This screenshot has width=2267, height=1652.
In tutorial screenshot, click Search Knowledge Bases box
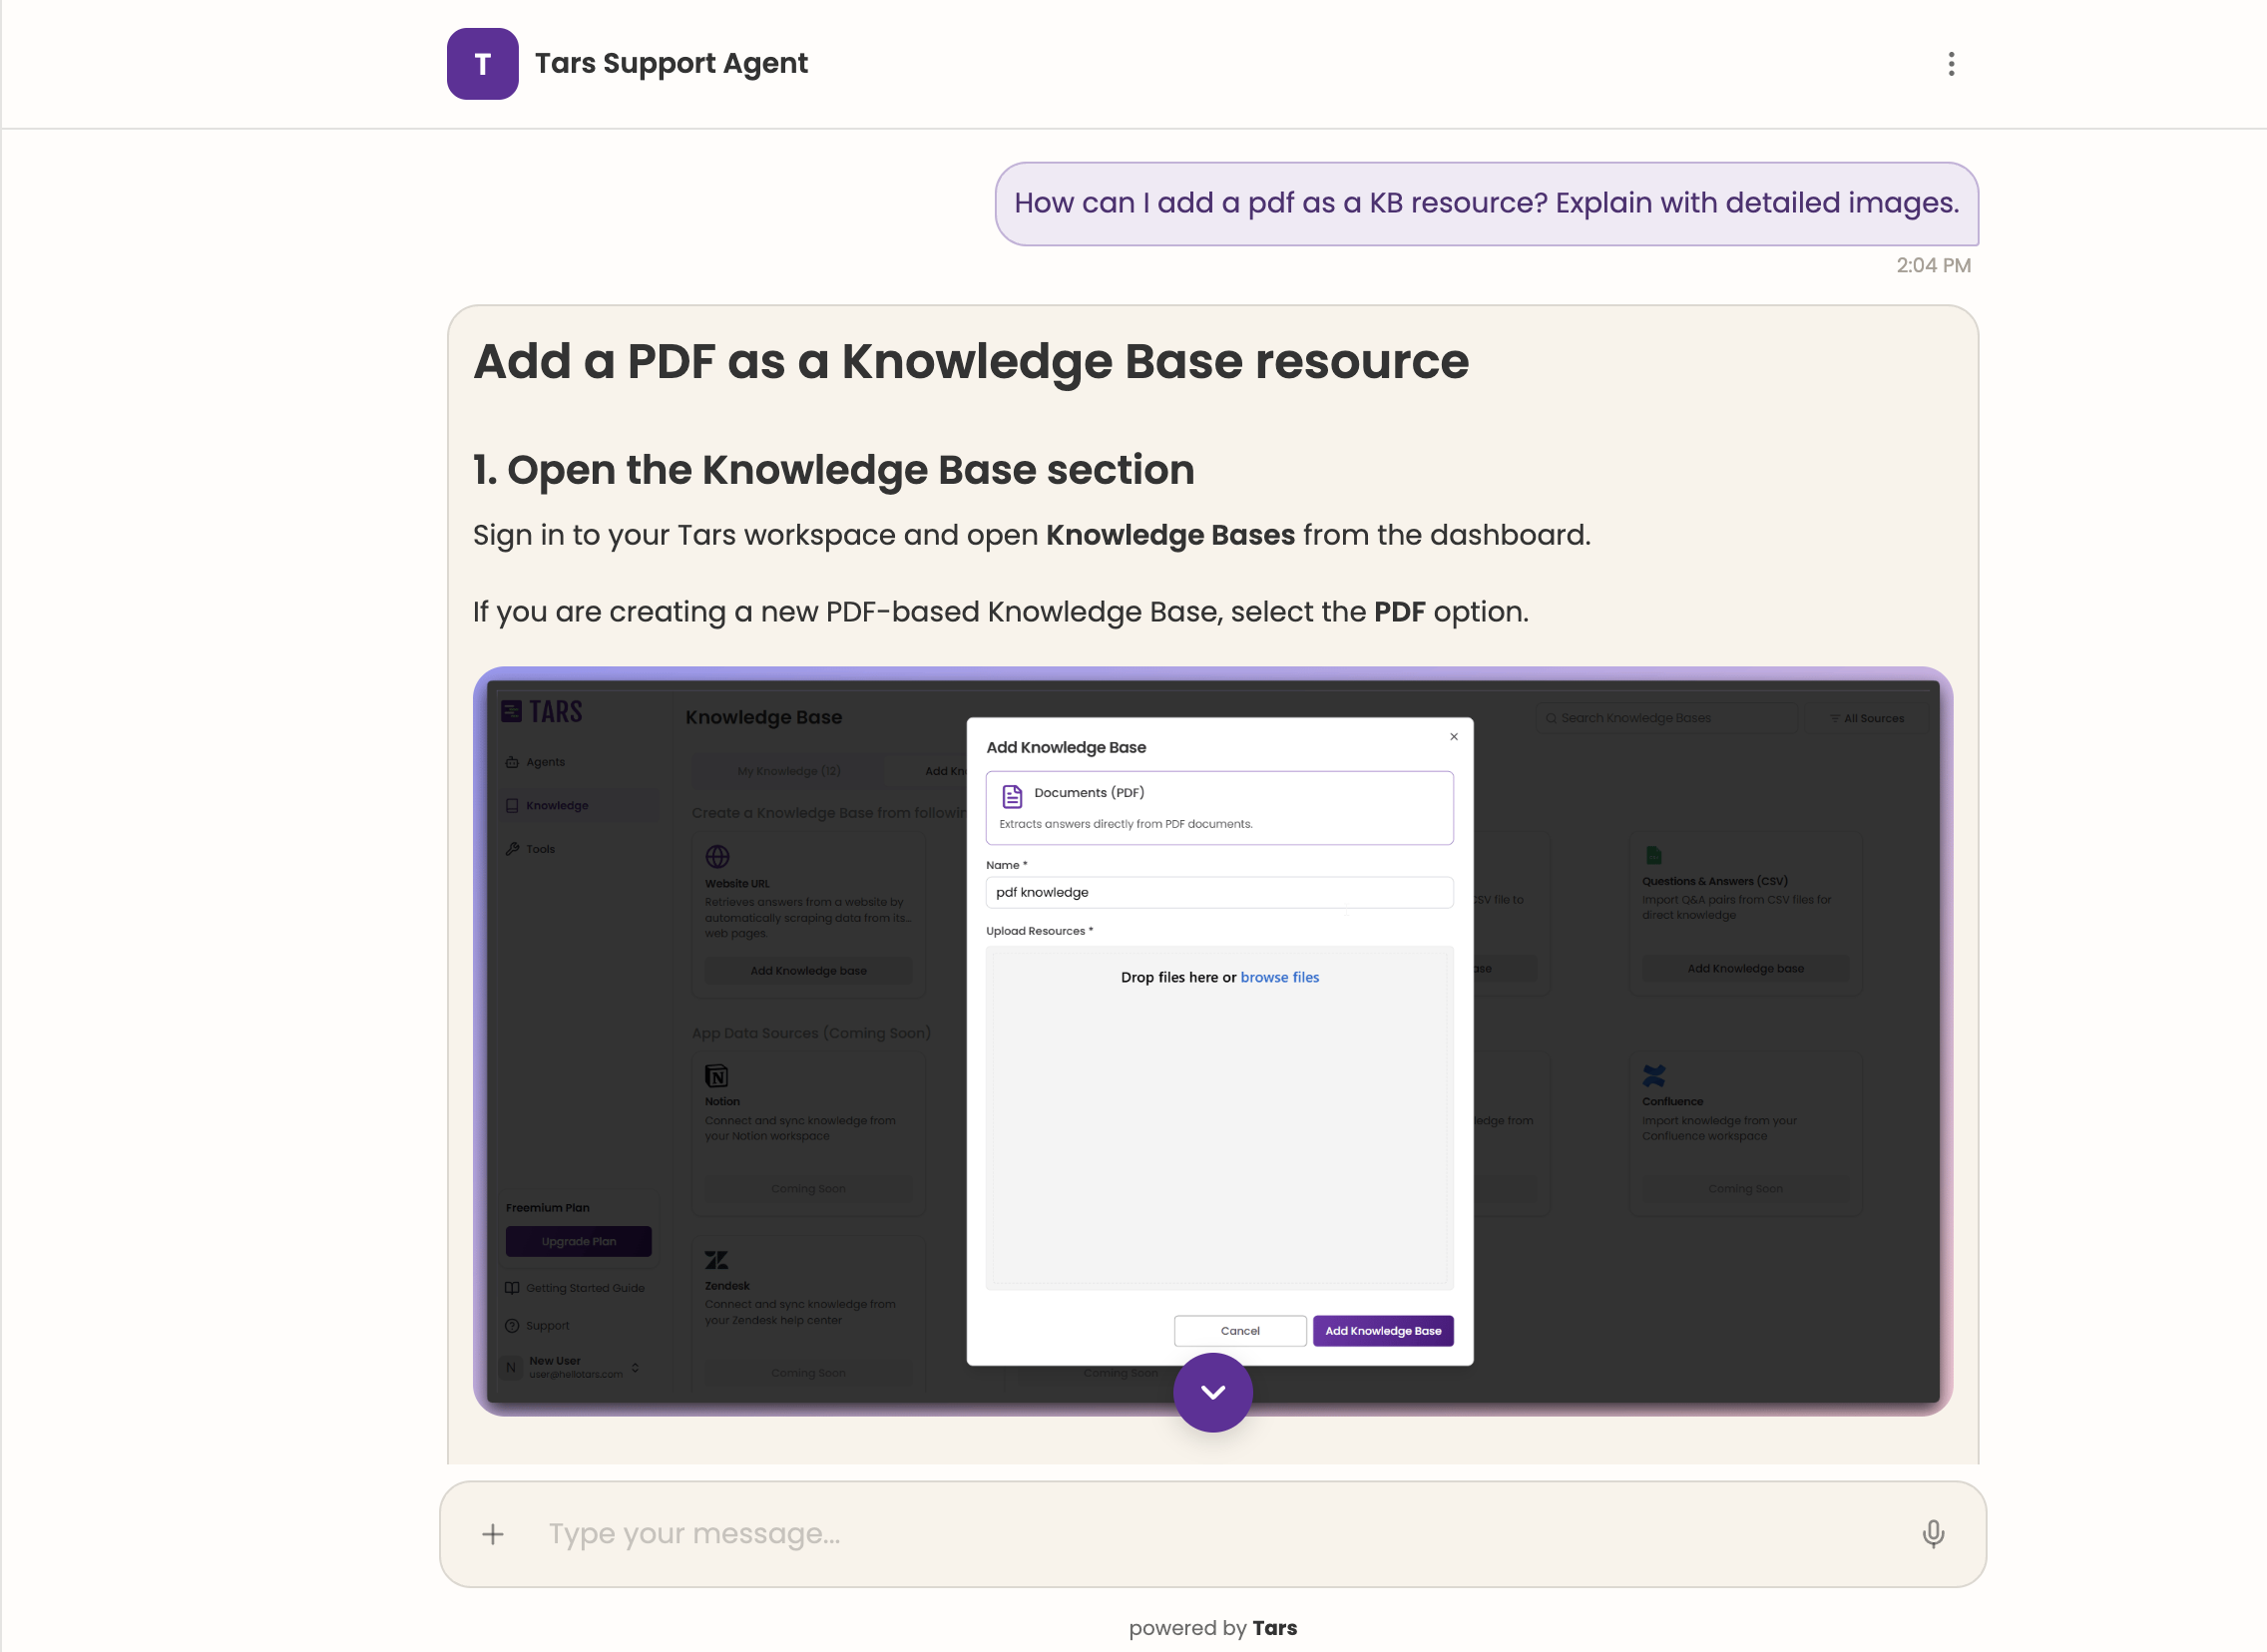click(x=1666, y=718)
